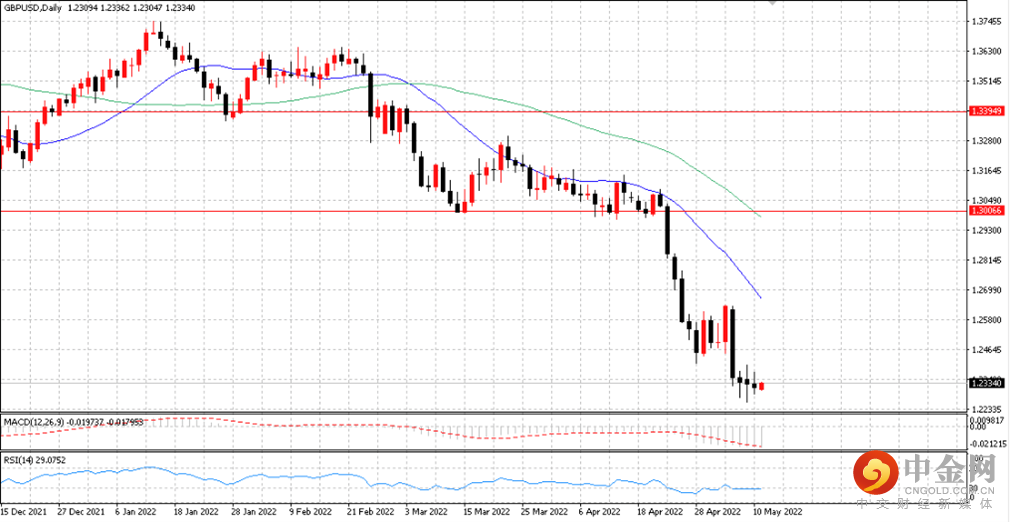Select the 1.22335 price axis label
1010x522 pixels.
pyautogui.click(x=987, y=409)
